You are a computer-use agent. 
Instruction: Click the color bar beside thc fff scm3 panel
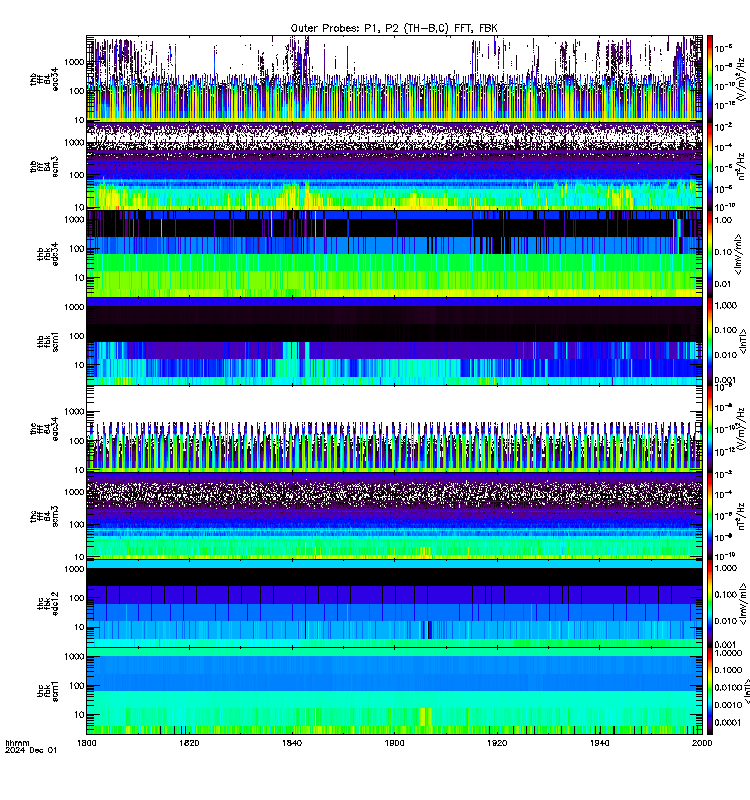click(x=710, y=516)
